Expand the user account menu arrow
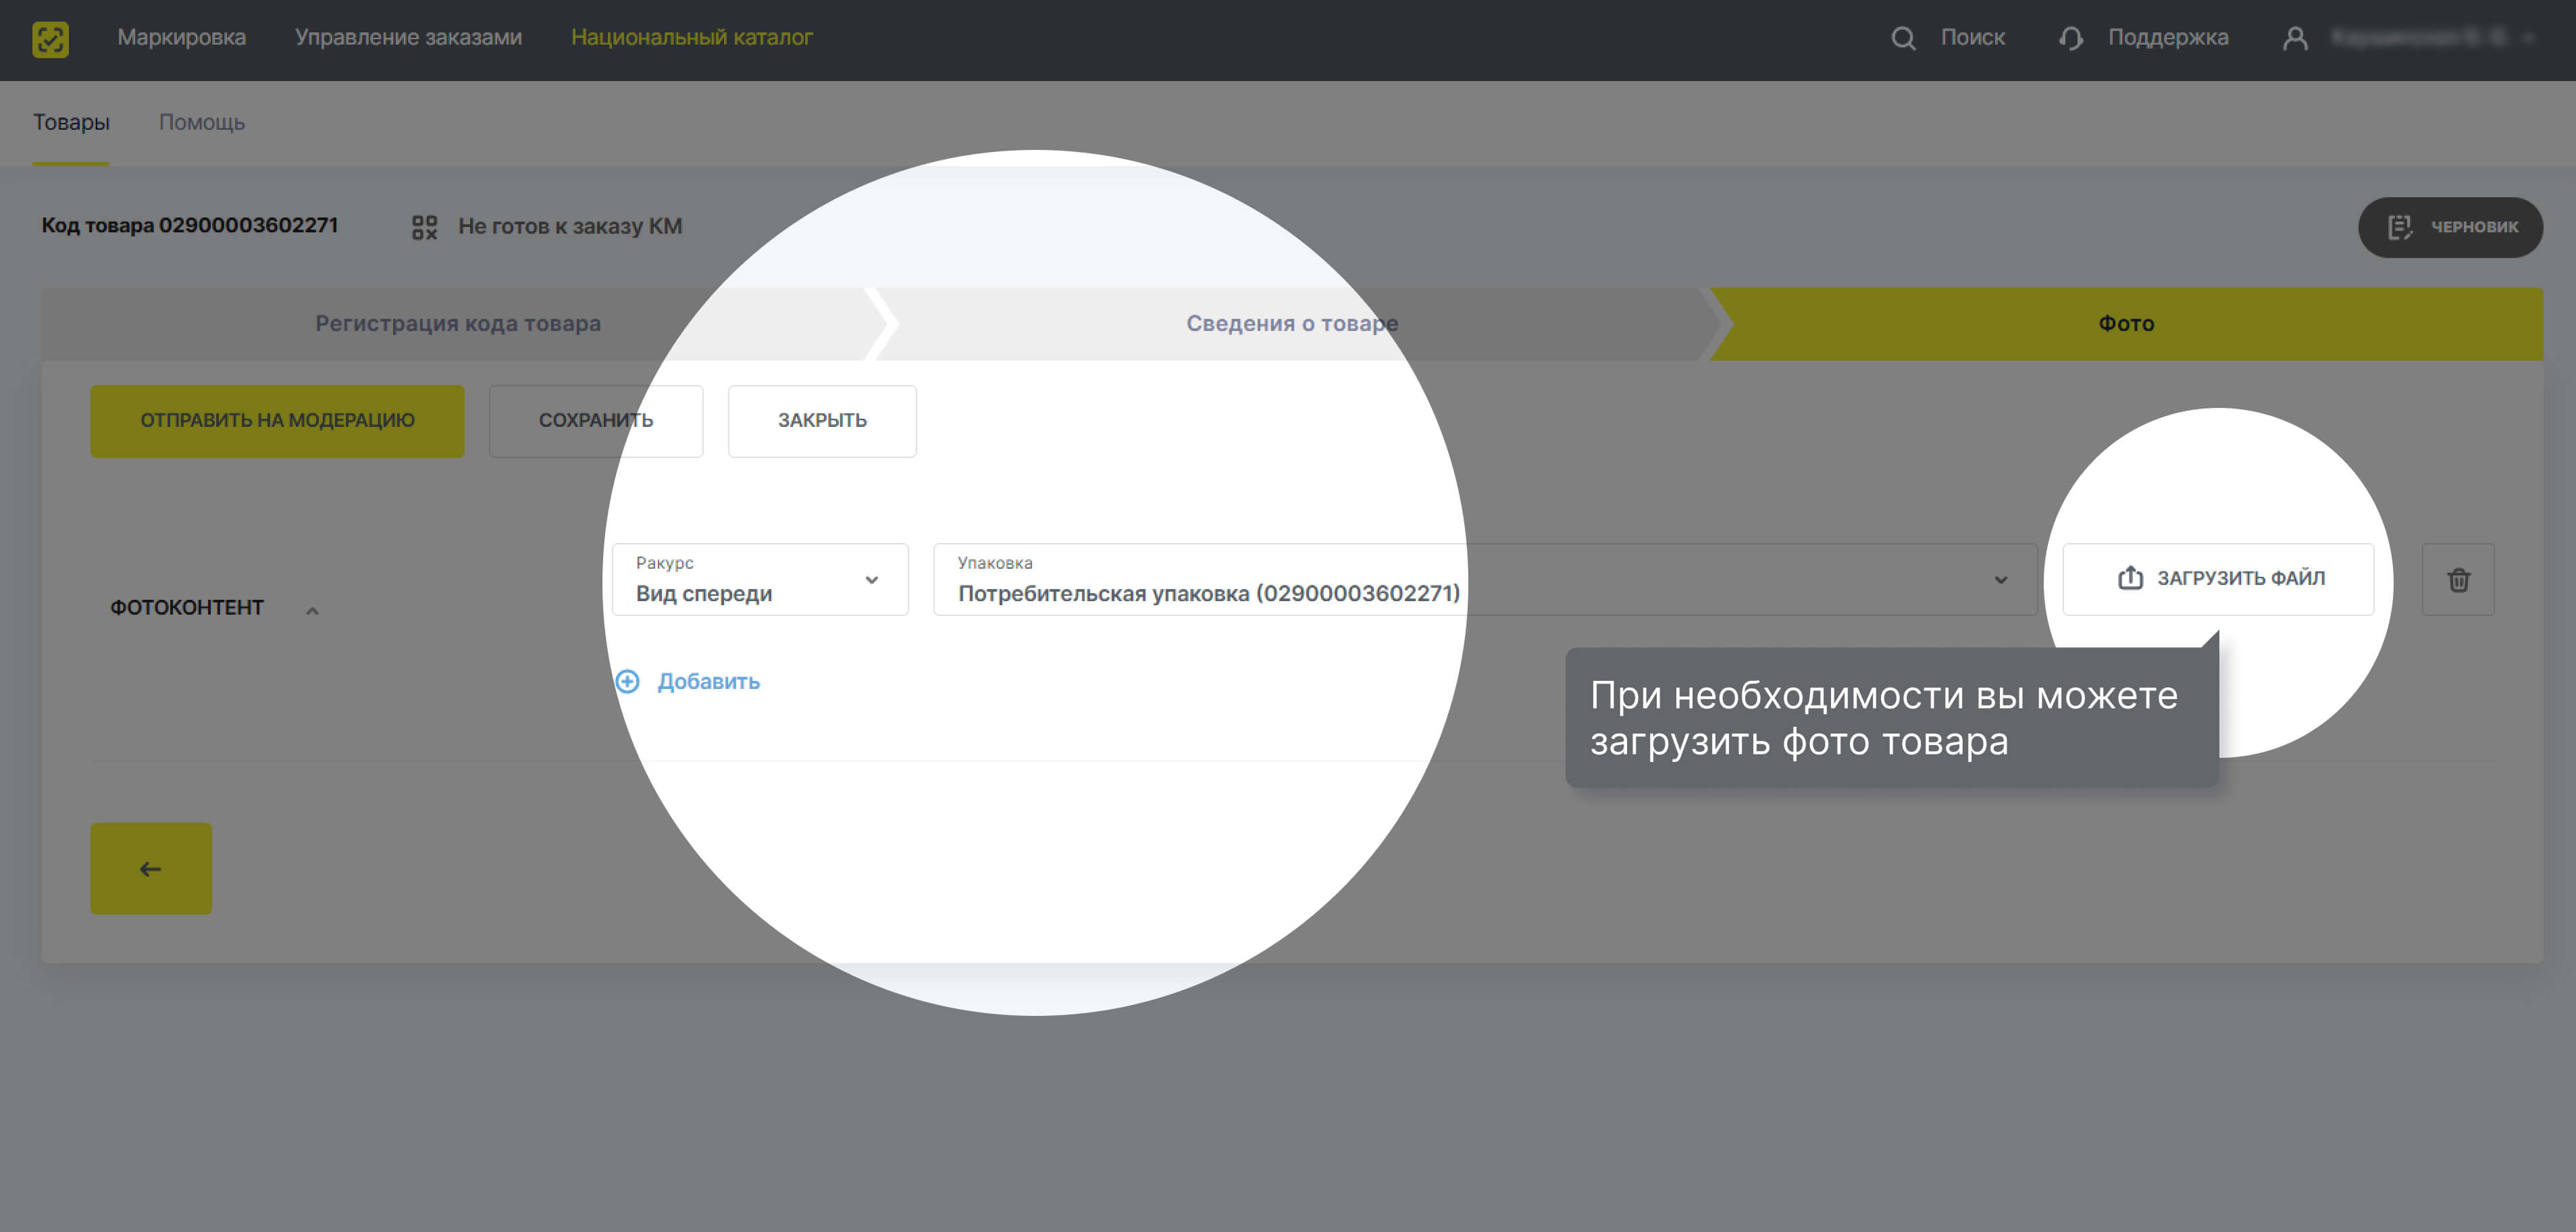Image resolution: width=2576 pixels, height=1232 pixels. click(x=2528, y=39)
